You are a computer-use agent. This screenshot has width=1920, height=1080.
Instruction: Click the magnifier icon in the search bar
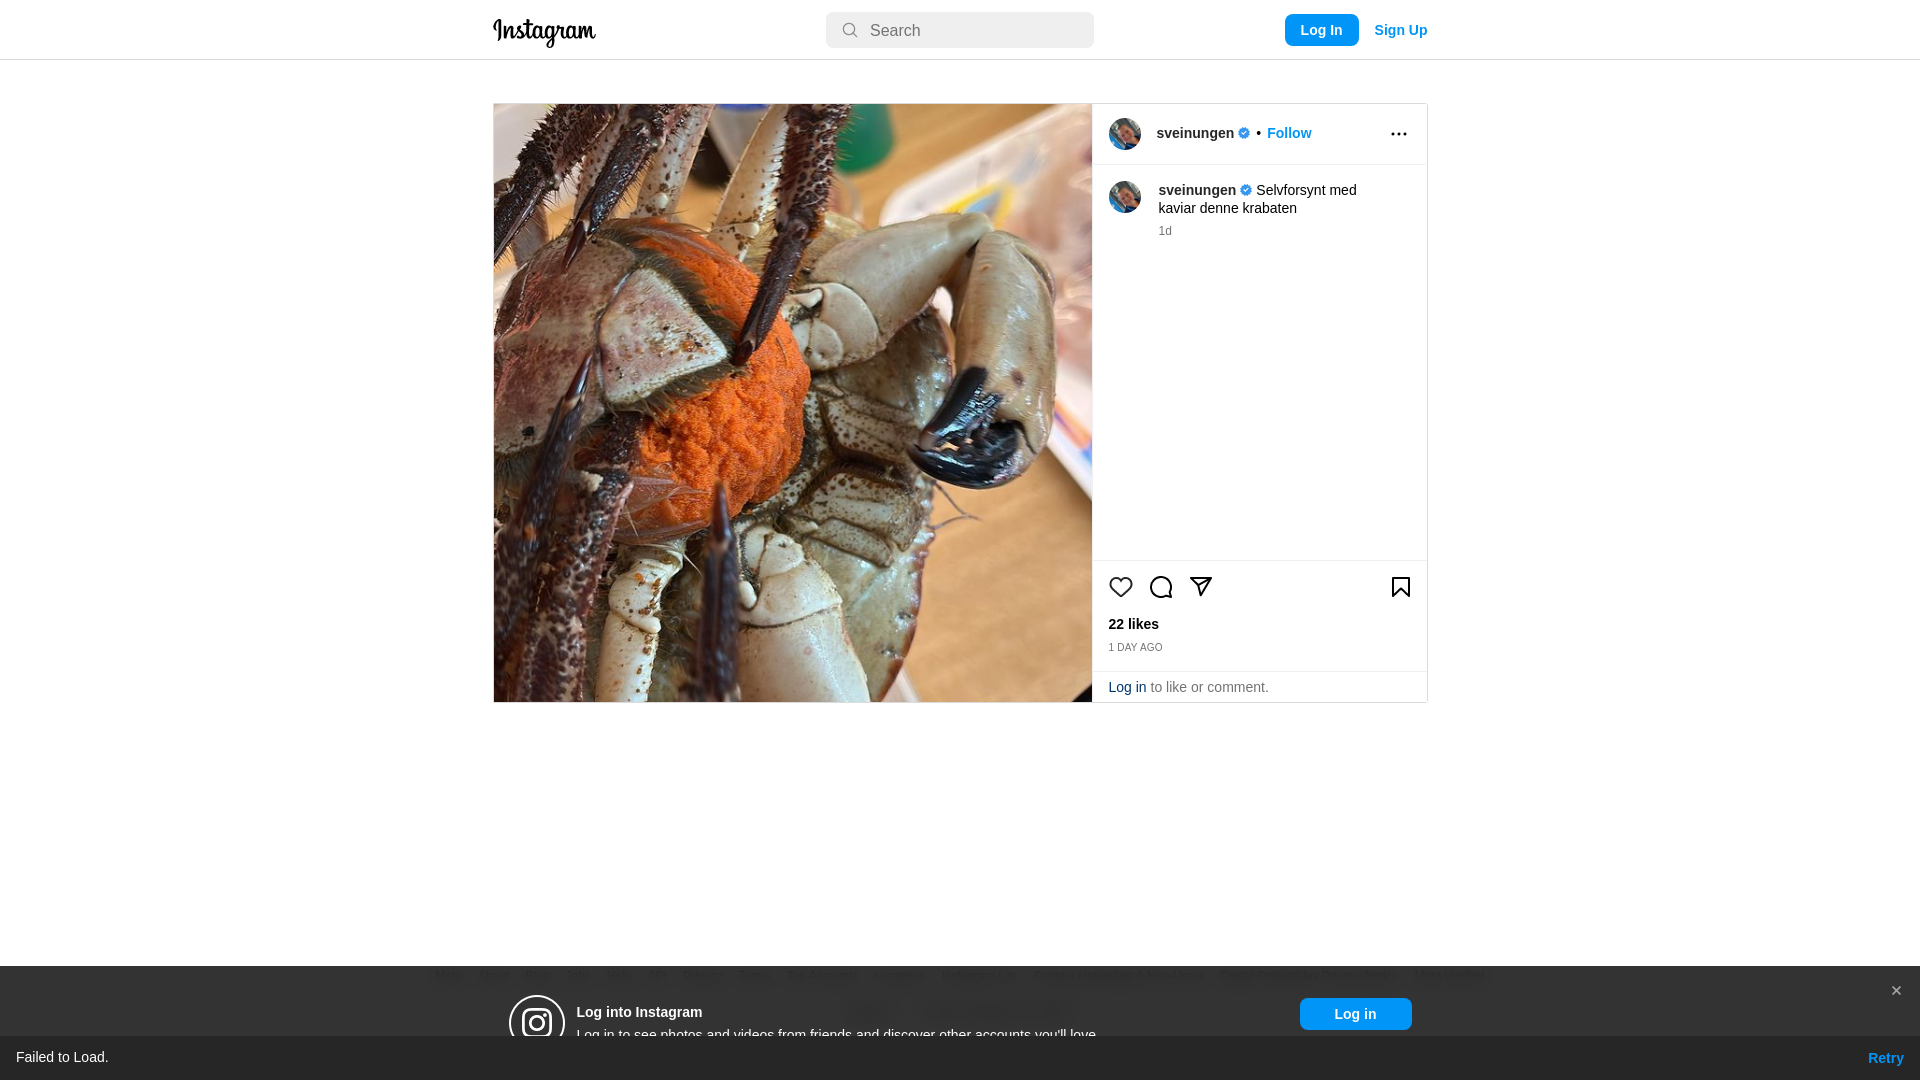tap(850, 30)
